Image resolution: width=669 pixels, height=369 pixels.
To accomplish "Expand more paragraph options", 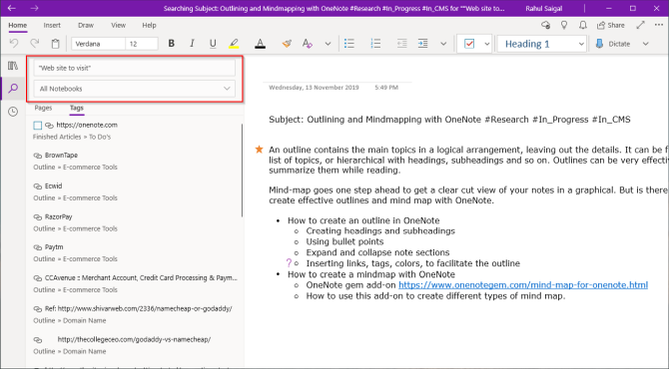I will tap(443, 44).
